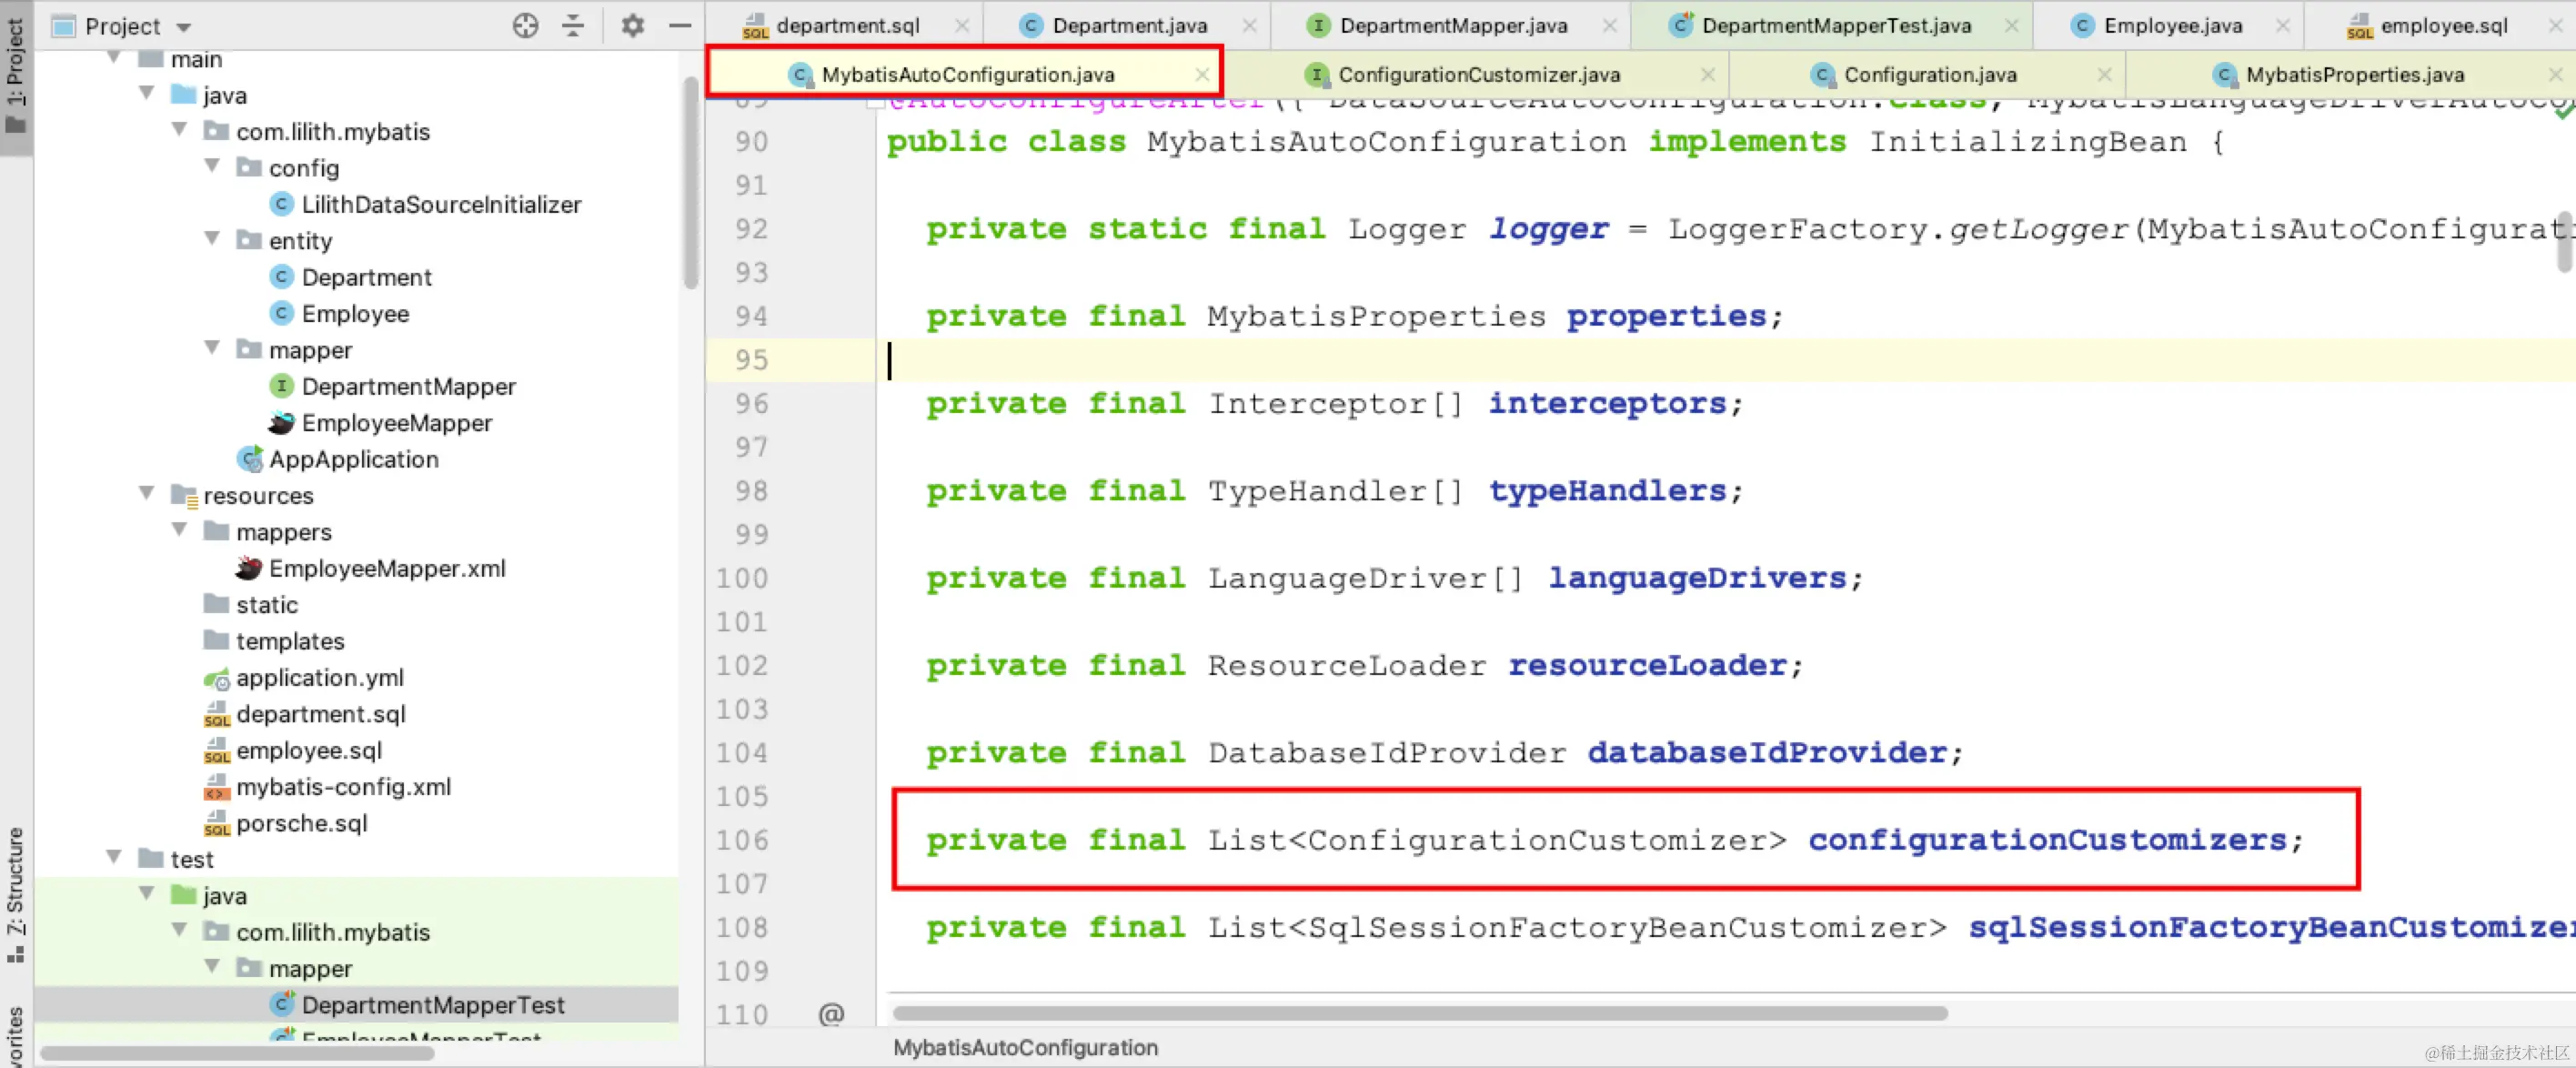Click the editor horizontal scrollbar
The height and width of the screenshot is (1068, 2576).
[x=1420, y=1013]
